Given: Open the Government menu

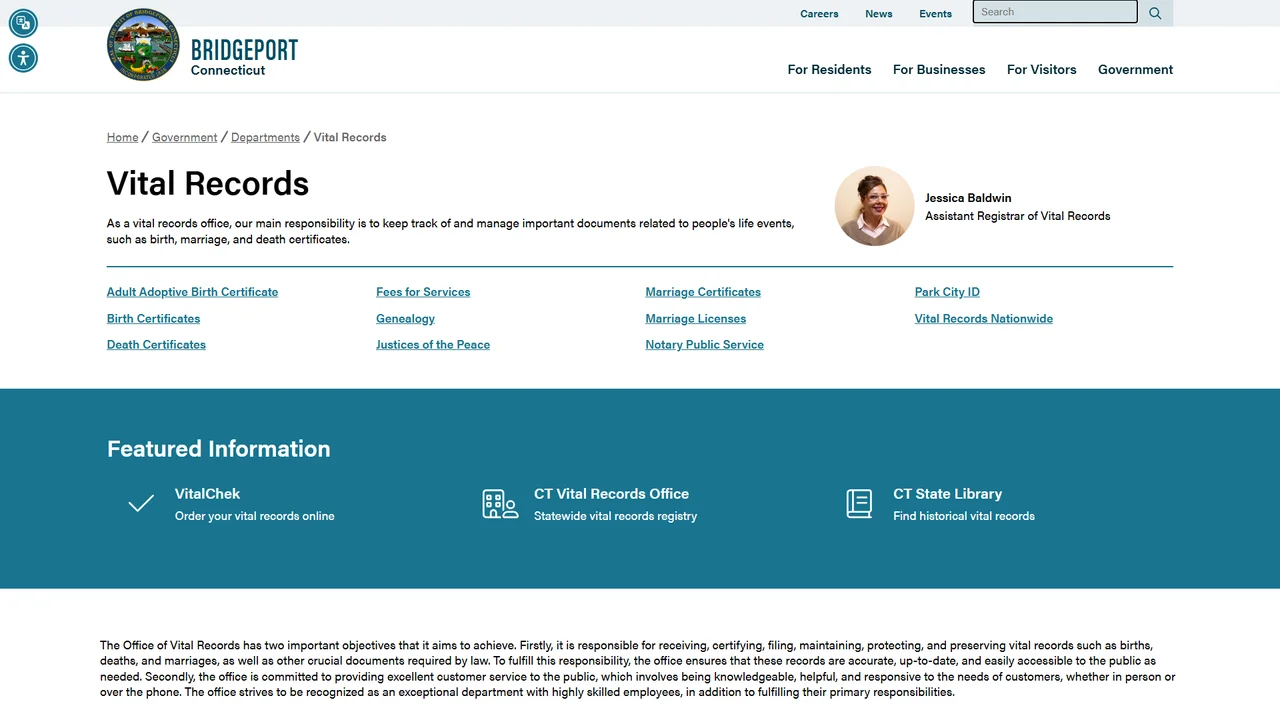Looking at the screenshot, I should click(1135, 69).
